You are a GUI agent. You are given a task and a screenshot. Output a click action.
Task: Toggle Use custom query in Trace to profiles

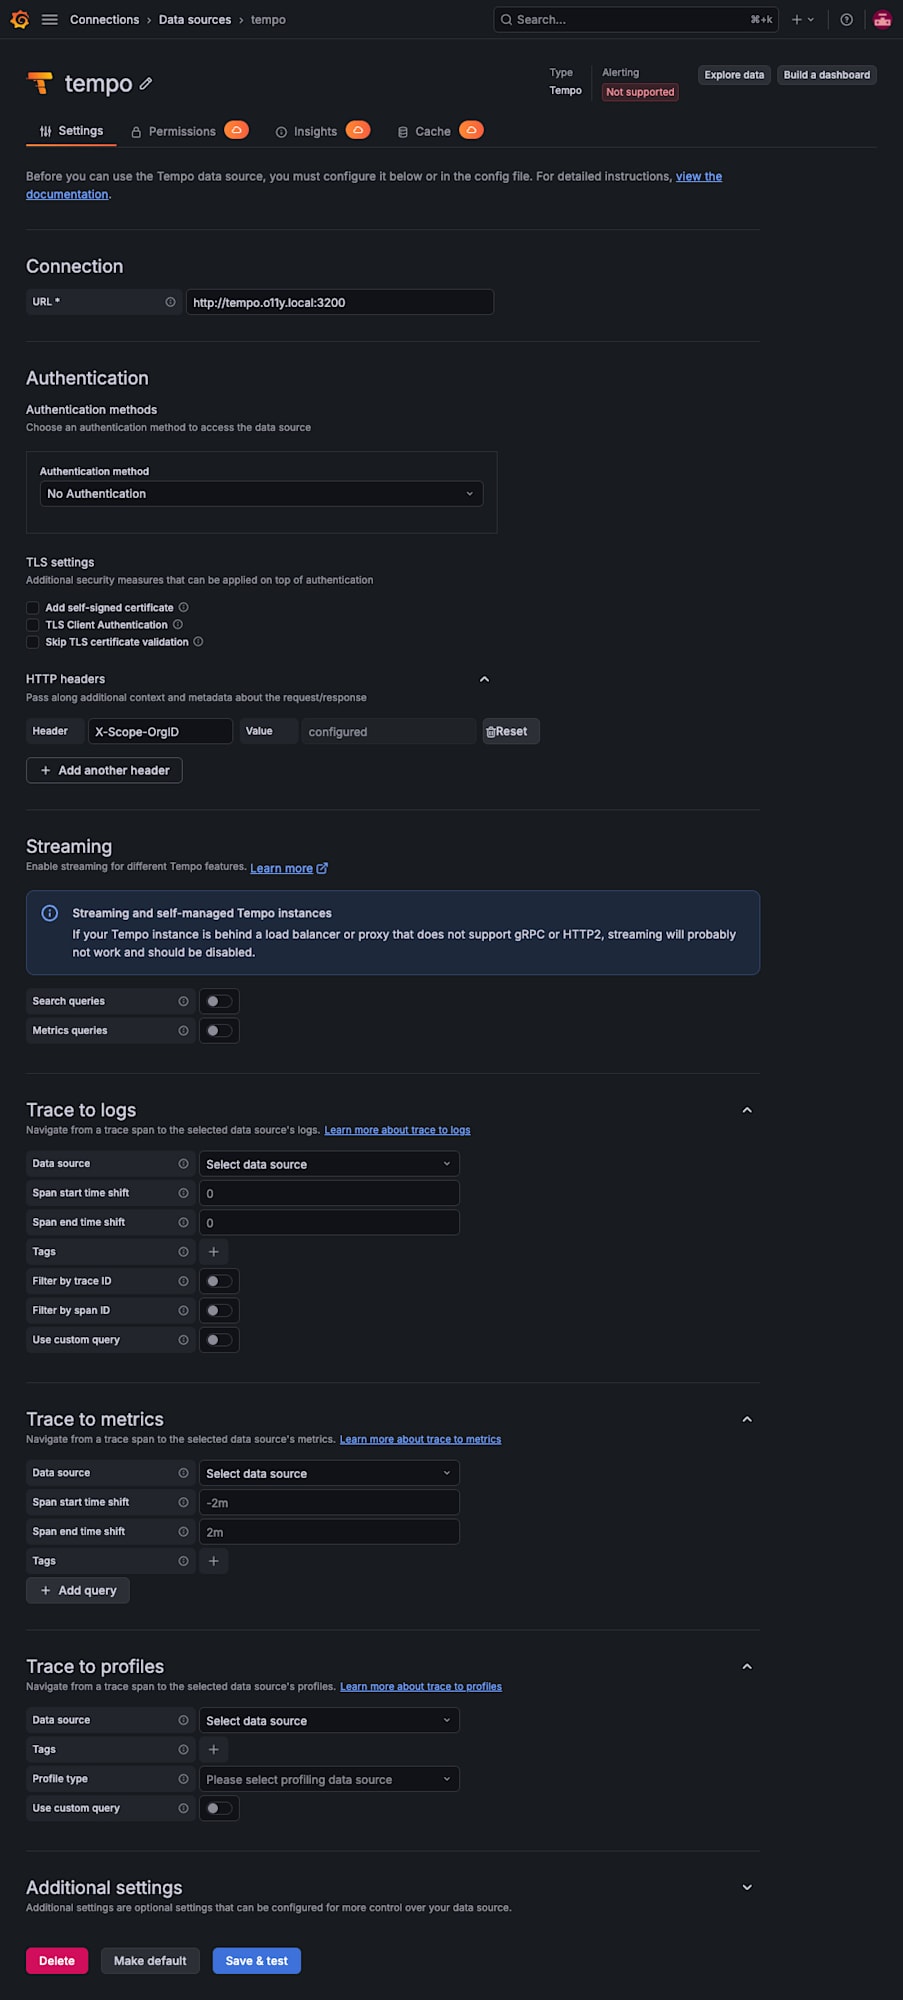219,1808
